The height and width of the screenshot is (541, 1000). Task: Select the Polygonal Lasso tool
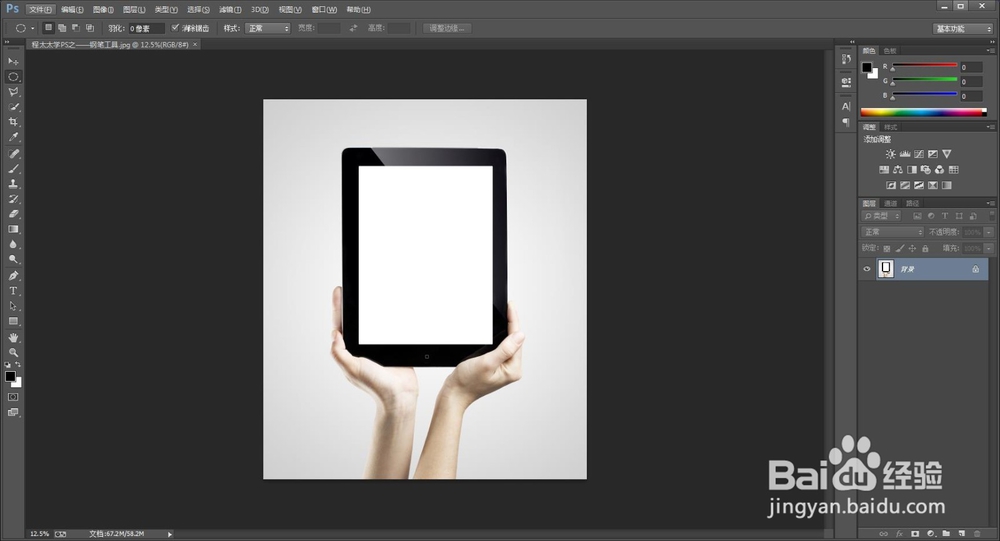[x=13, y=92]
